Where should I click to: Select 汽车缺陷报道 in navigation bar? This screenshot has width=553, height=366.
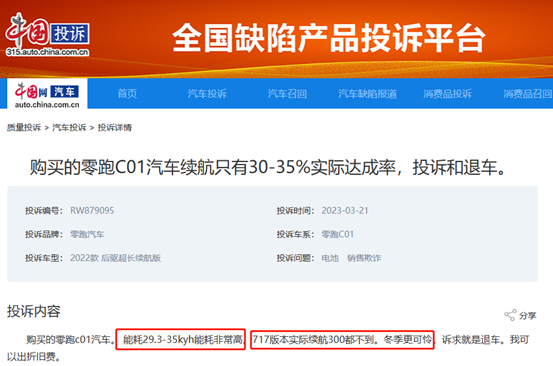click(x=367, y=94)
